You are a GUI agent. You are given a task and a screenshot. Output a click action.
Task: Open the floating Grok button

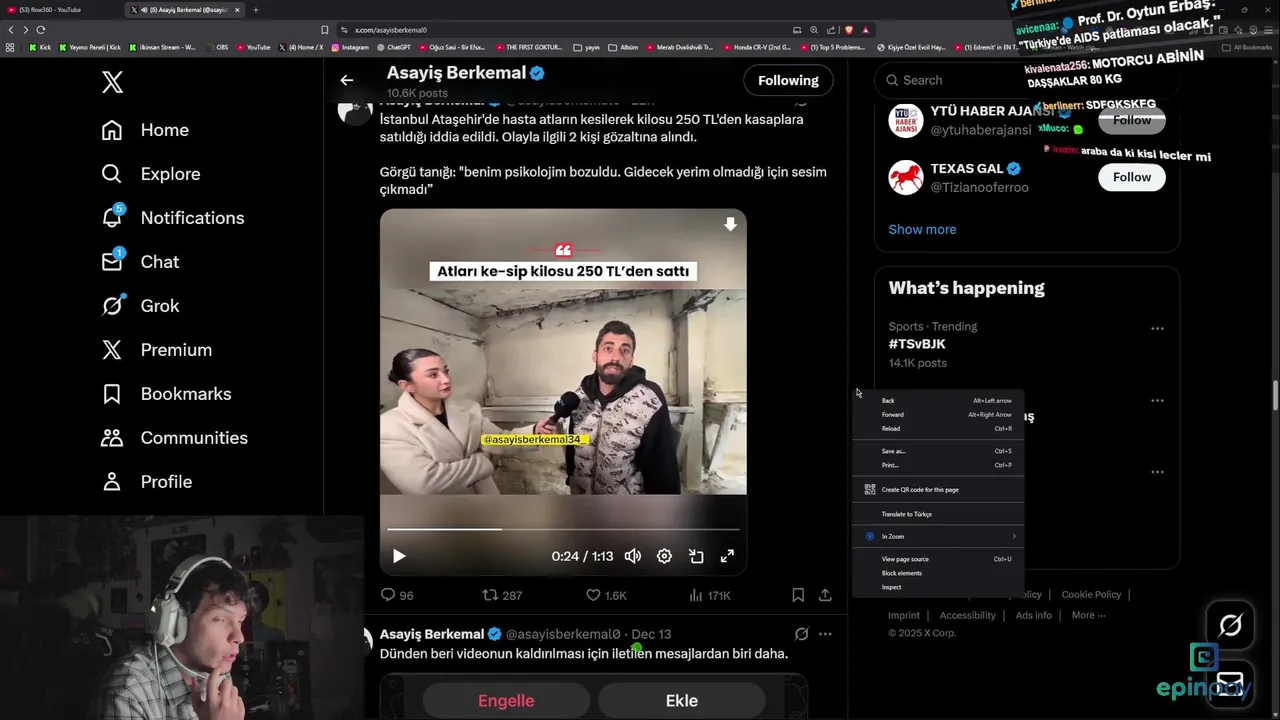point(1230,626)
